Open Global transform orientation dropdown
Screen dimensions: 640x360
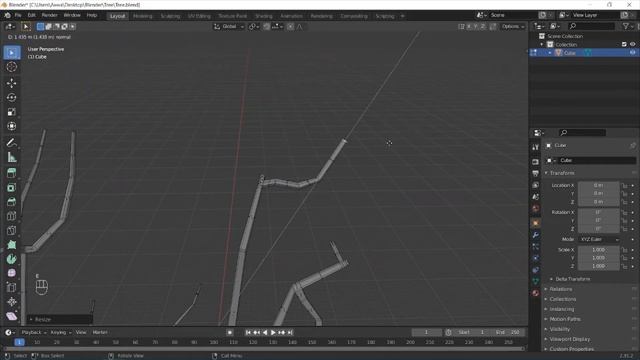229,27
